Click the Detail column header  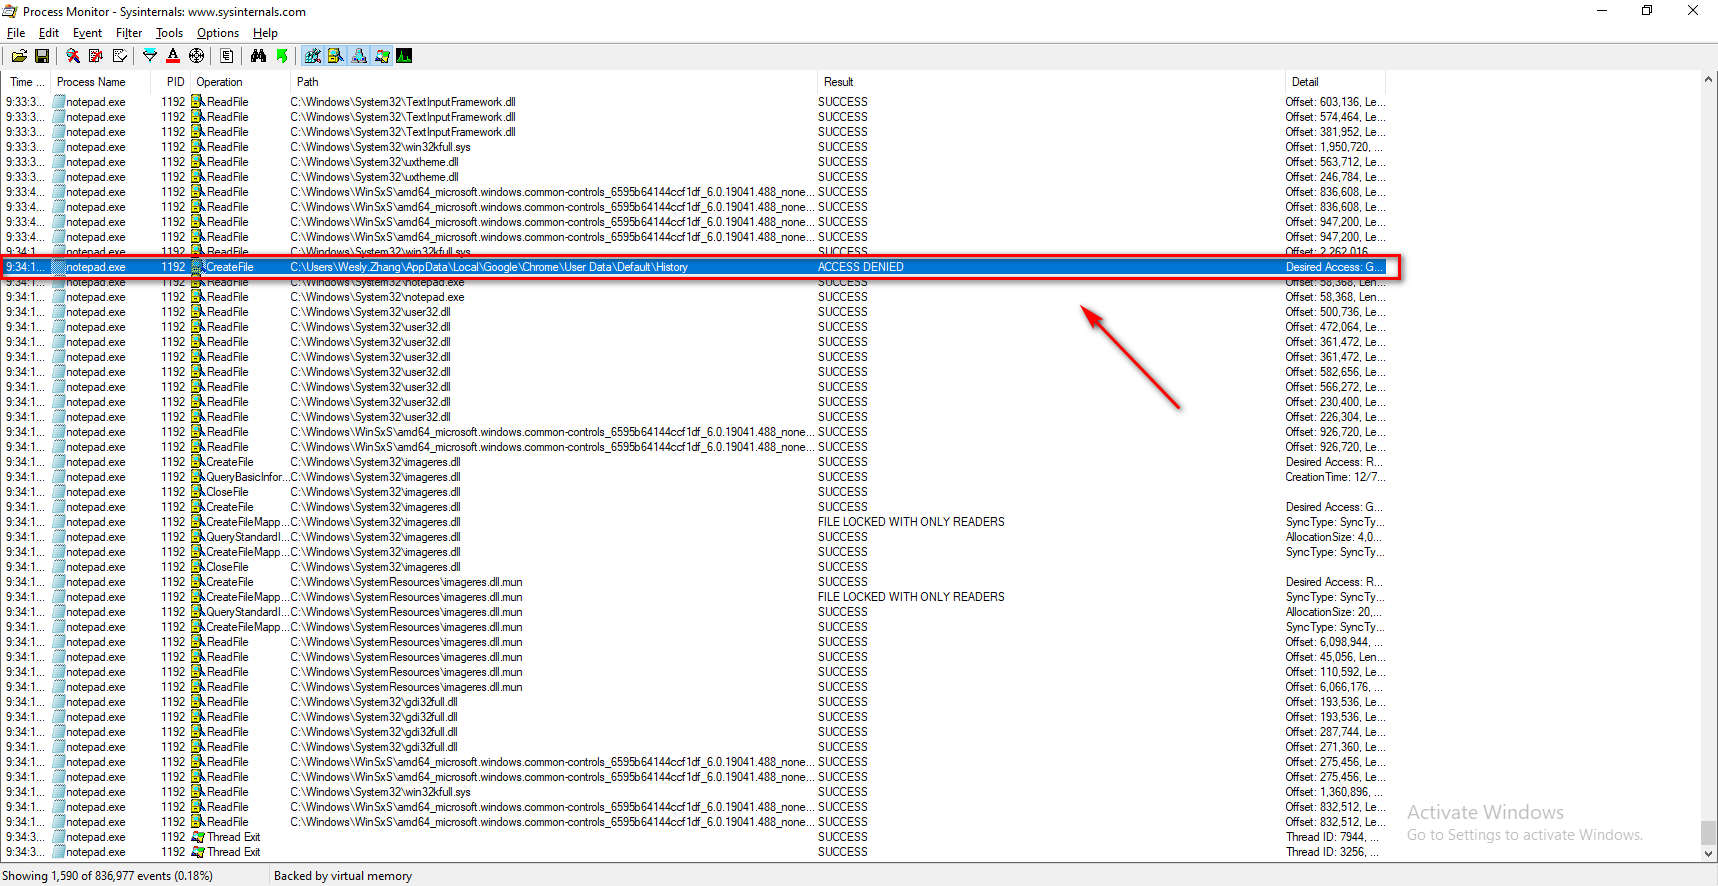pyautogui.click(x=1335, y=82)
